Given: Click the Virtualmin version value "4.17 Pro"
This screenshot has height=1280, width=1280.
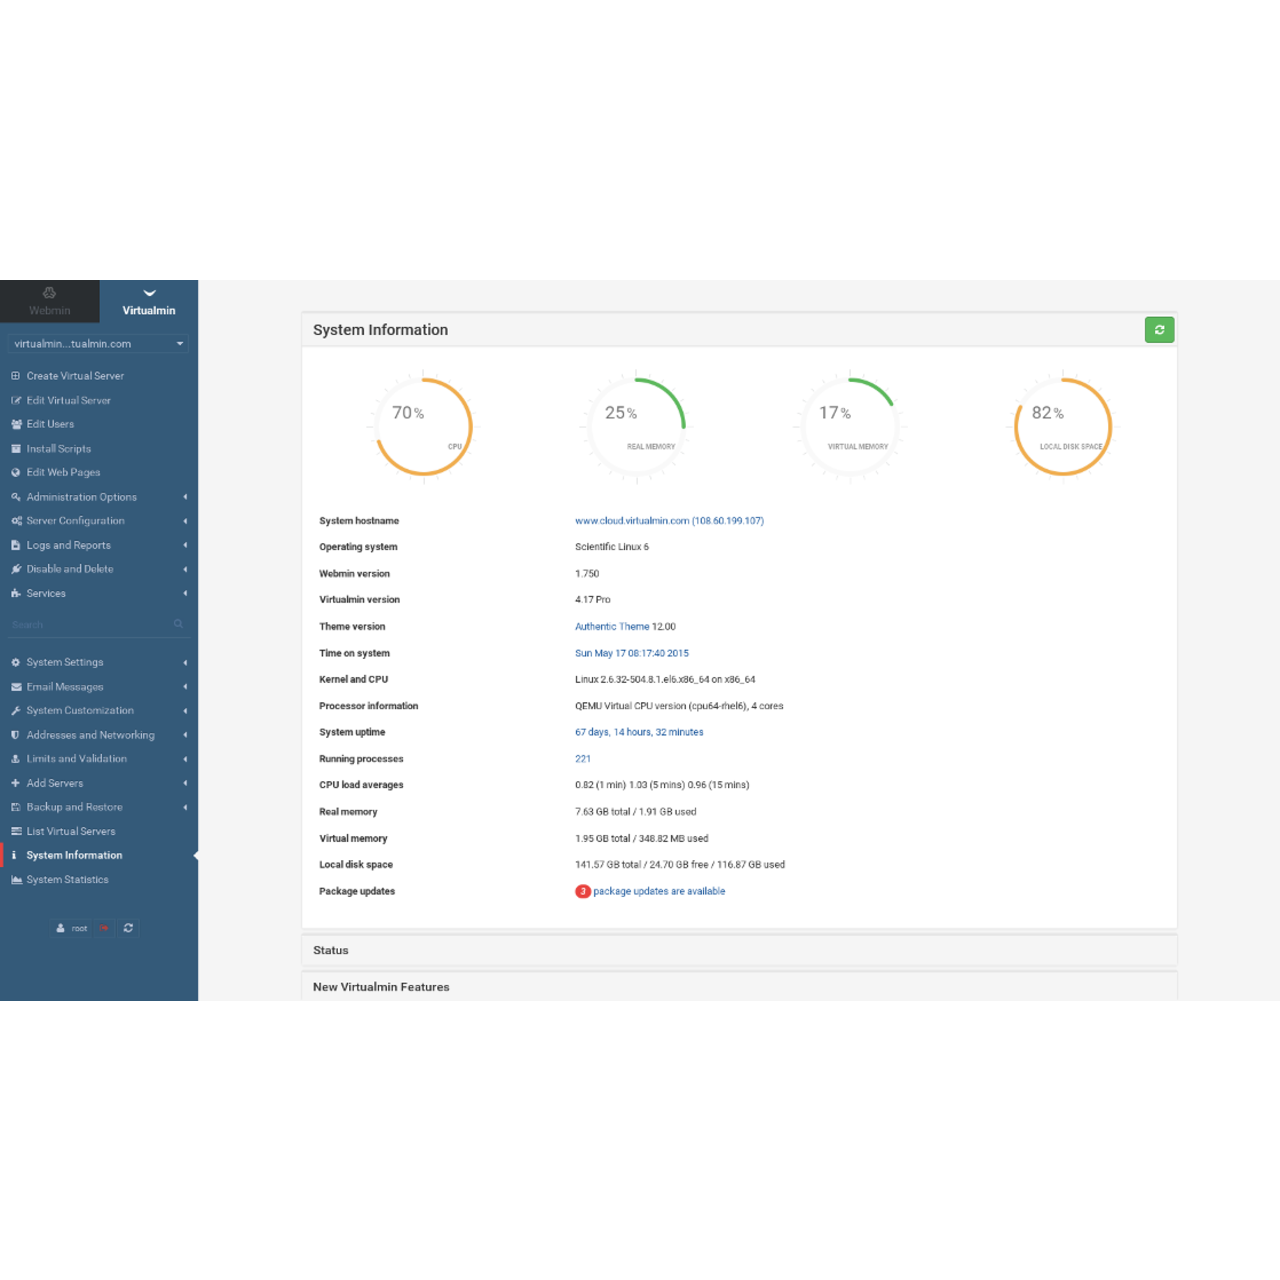Looking at the screenshot, I should (592, 600).
